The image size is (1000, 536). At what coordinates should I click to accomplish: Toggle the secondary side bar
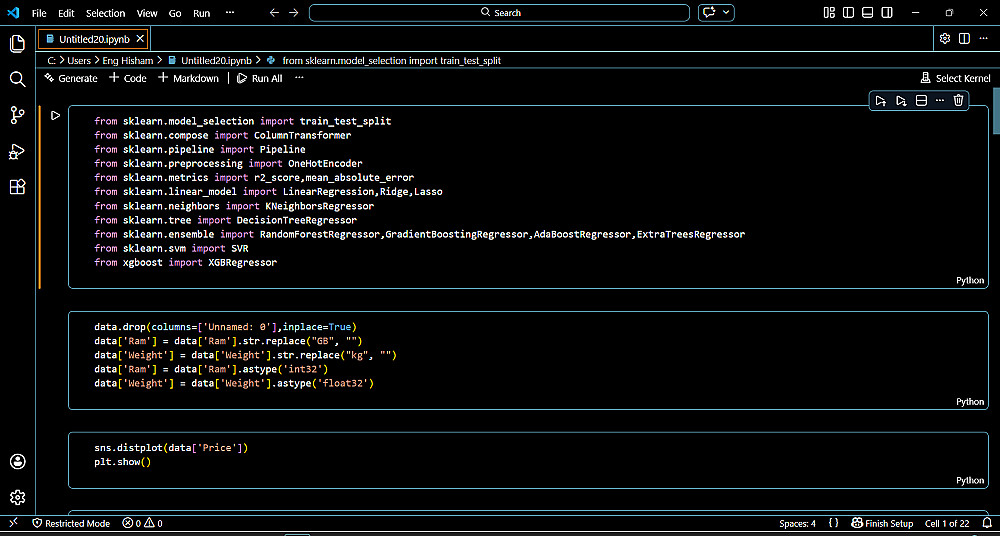click(886, 13)
